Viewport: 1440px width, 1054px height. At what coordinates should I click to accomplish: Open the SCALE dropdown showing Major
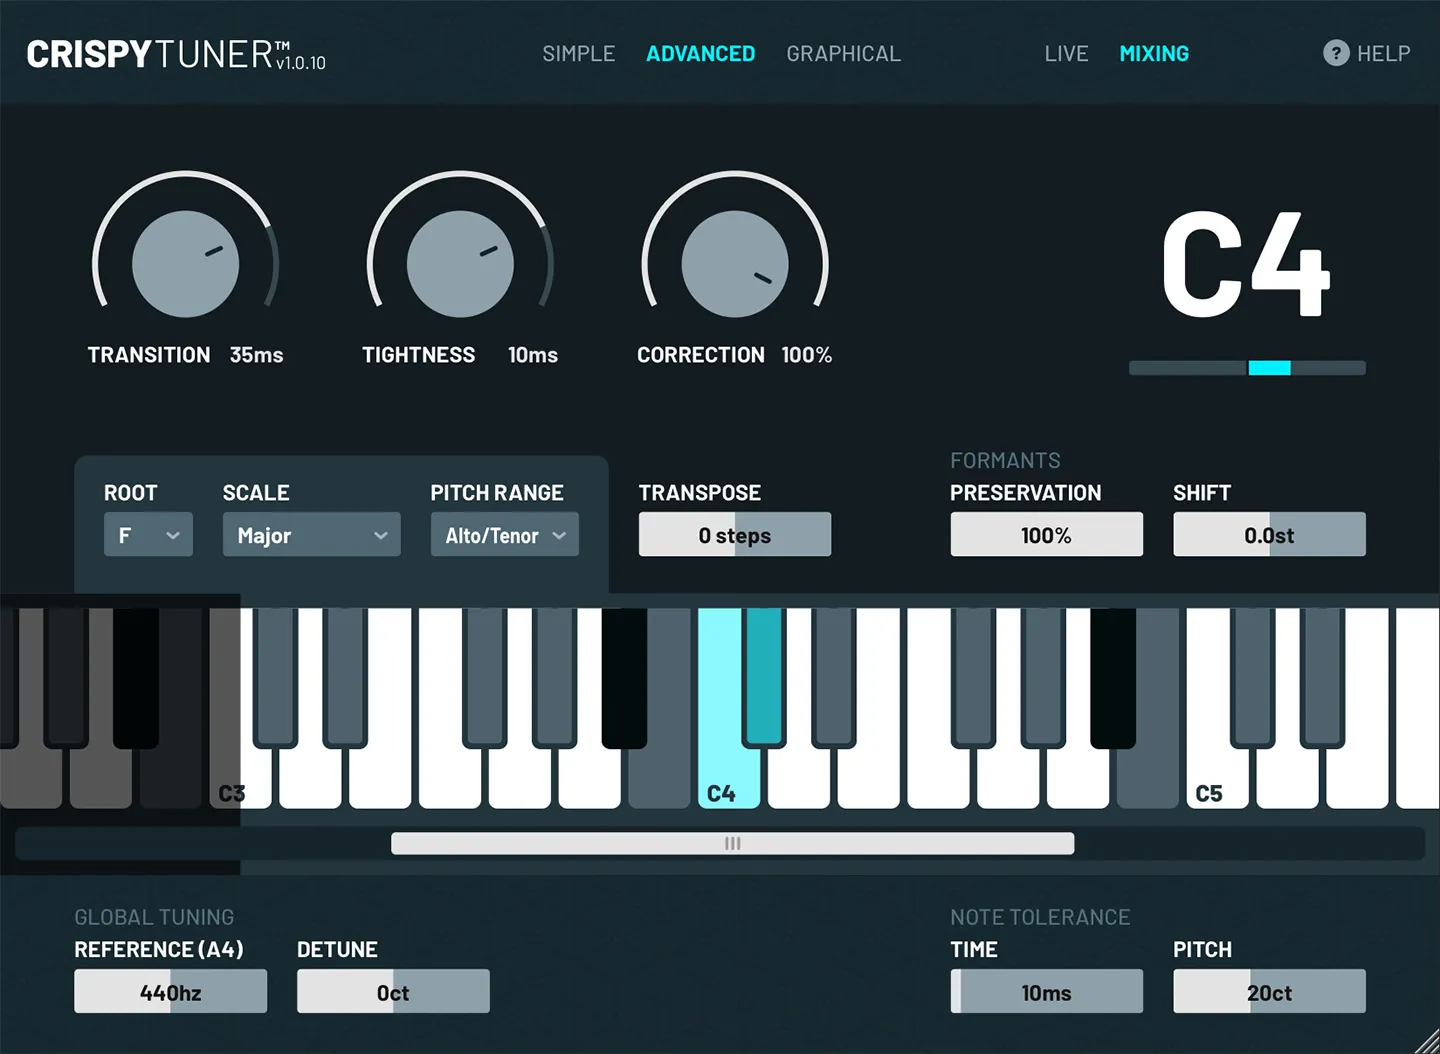(x=312, y=535)
